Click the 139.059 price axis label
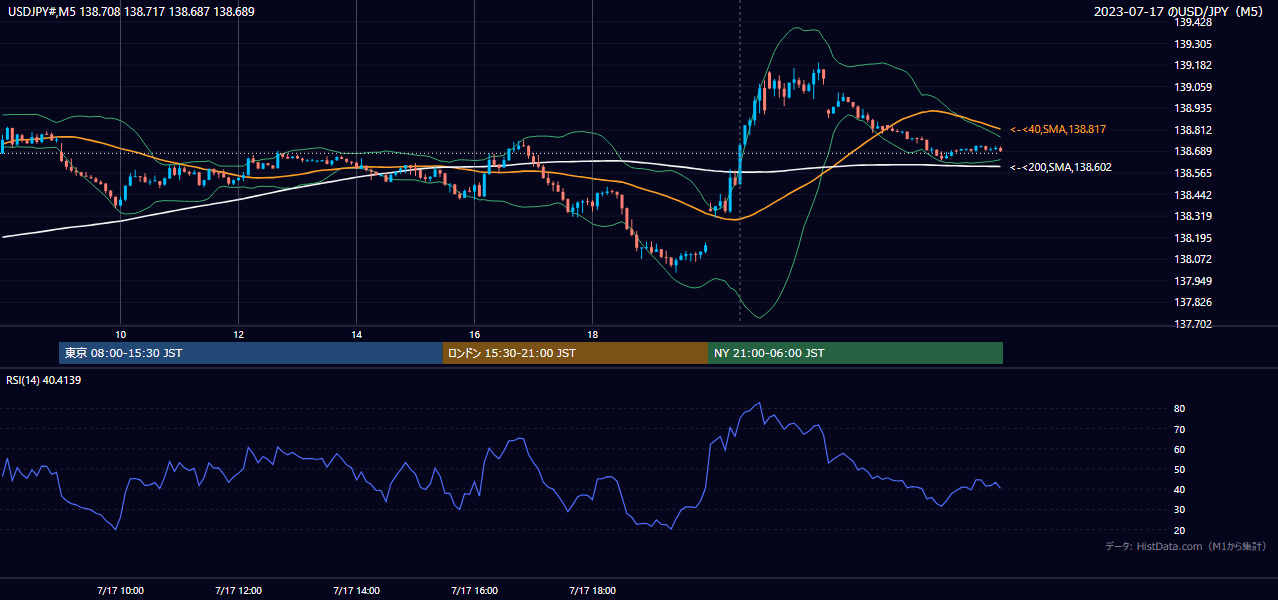Image resolution: width=1278 pixels, height=600 pixels. pos(1193,87)
